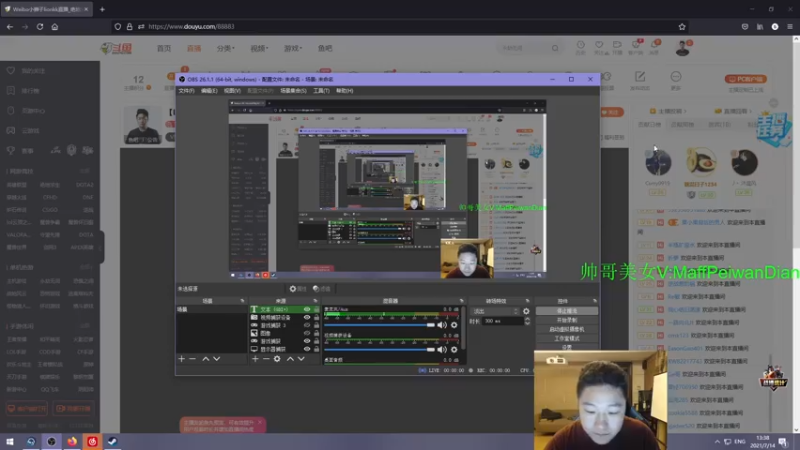
Task: Open the Douyu Video dropdown in top nav
Action: [259, 48]
